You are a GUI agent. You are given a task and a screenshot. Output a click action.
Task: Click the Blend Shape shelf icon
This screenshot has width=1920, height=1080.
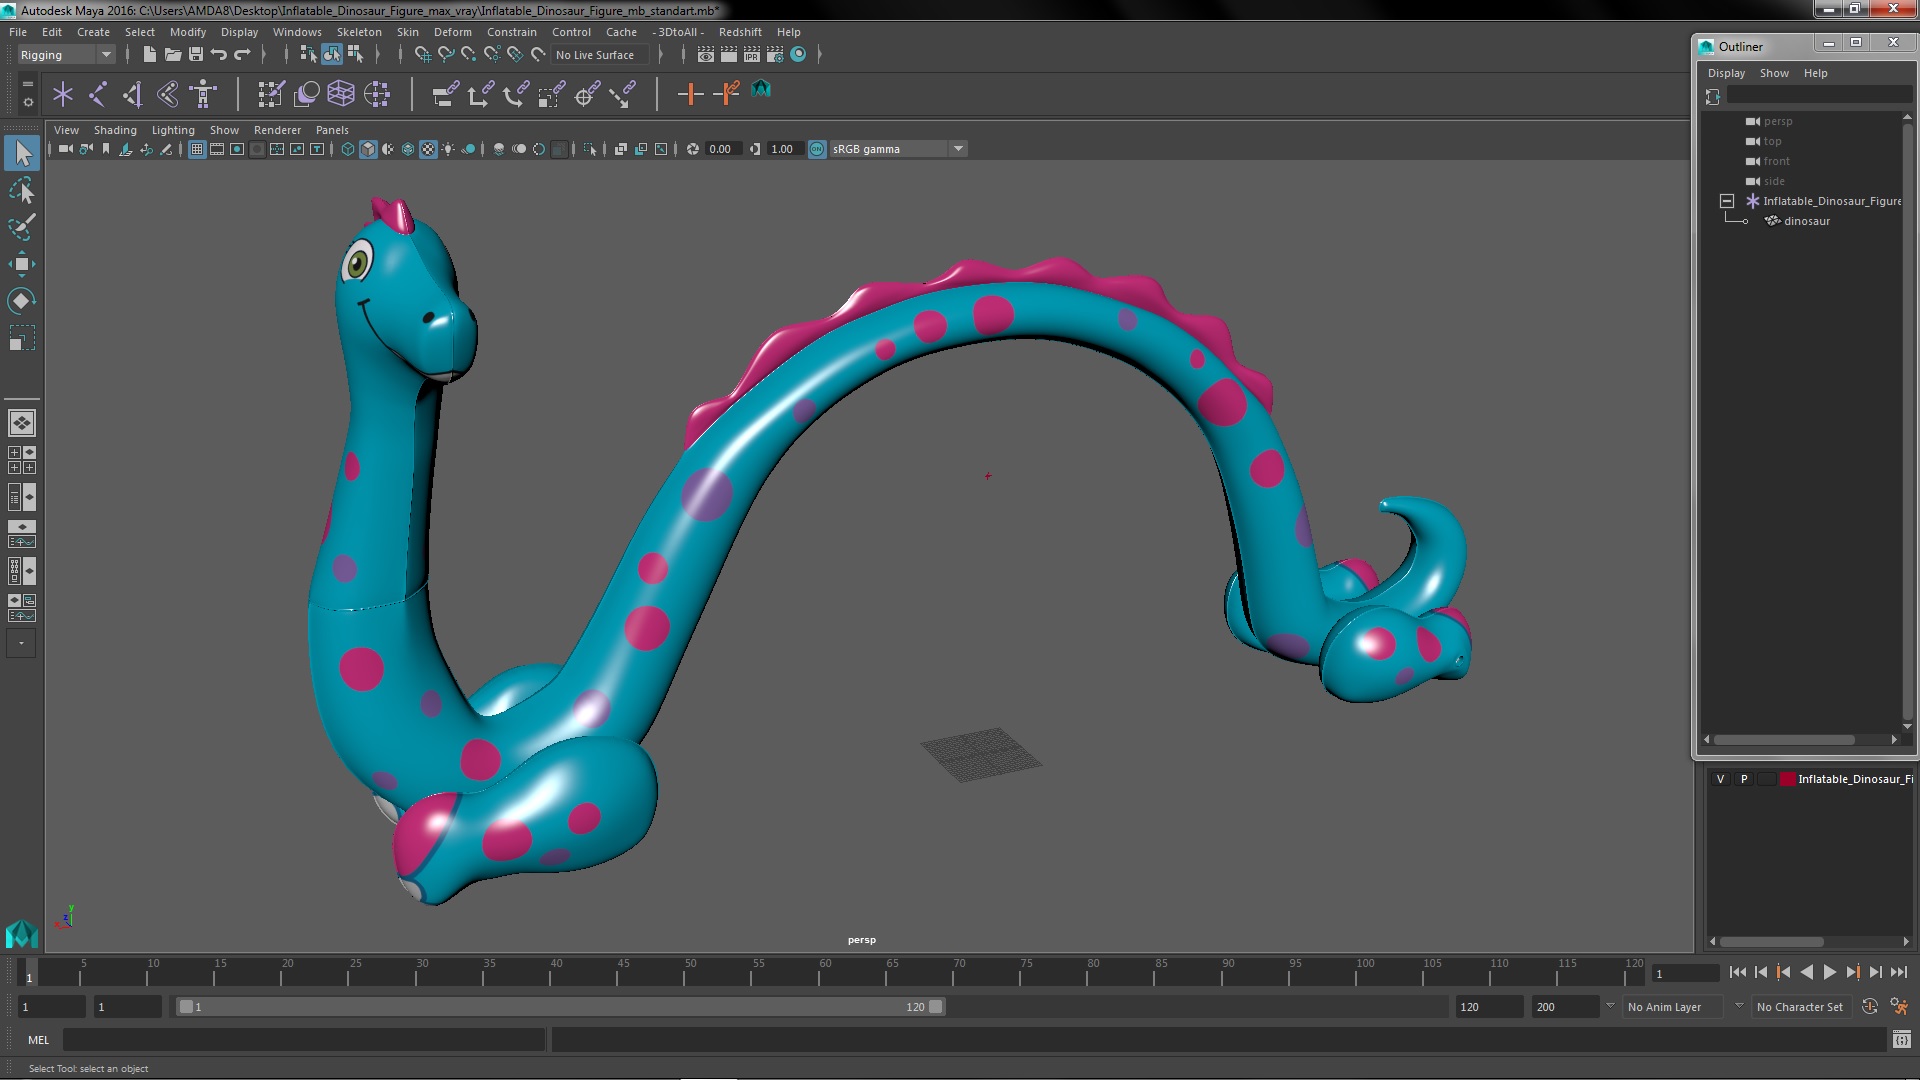[x=306, y=95]
